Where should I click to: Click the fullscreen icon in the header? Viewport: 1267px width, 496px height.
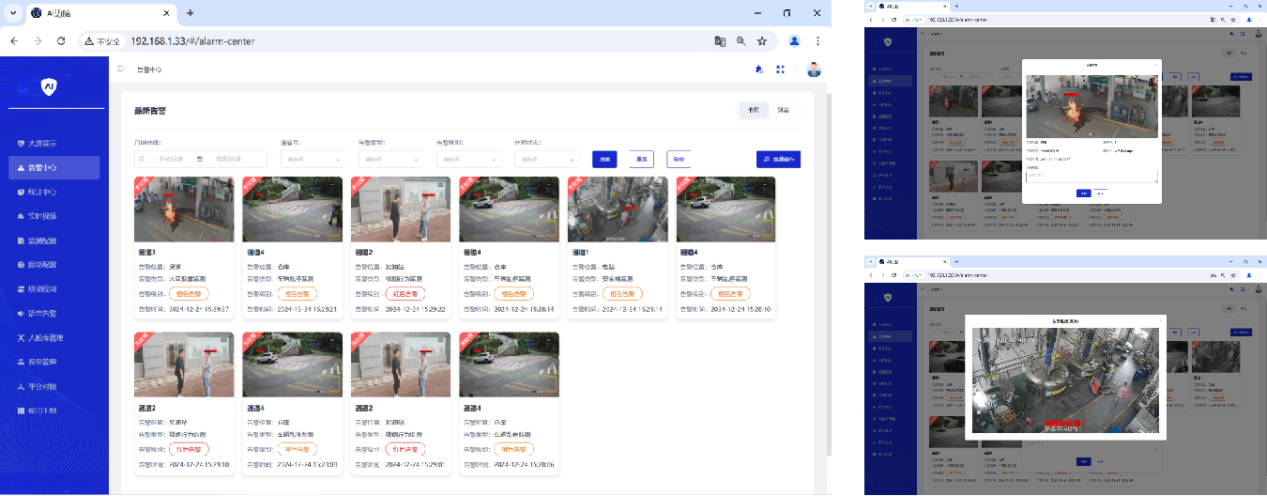[781, 70]
